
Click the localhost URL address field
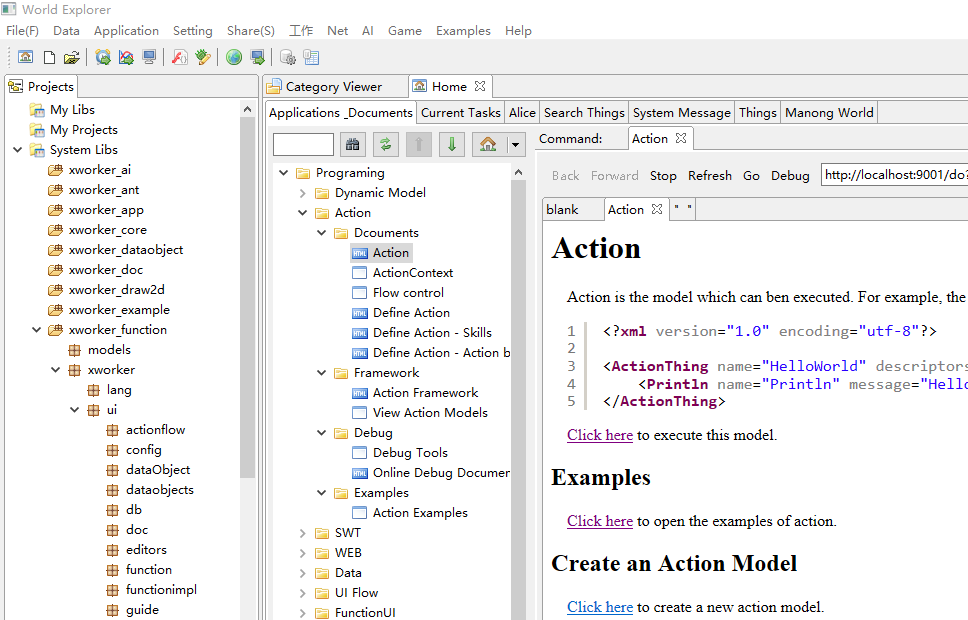point(895,175)
